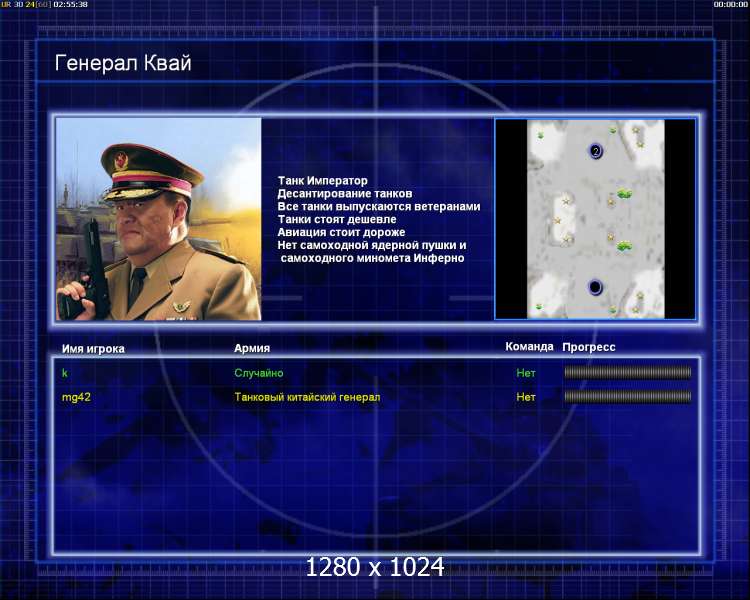Click the General Kwai portrait image

[x=159, y=219]
